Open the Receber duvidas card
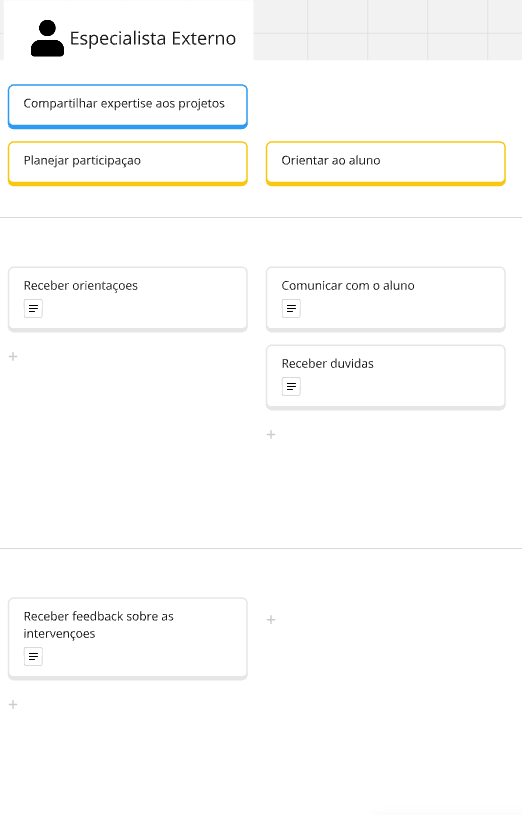The image size is (522, 815). [386, 377]
